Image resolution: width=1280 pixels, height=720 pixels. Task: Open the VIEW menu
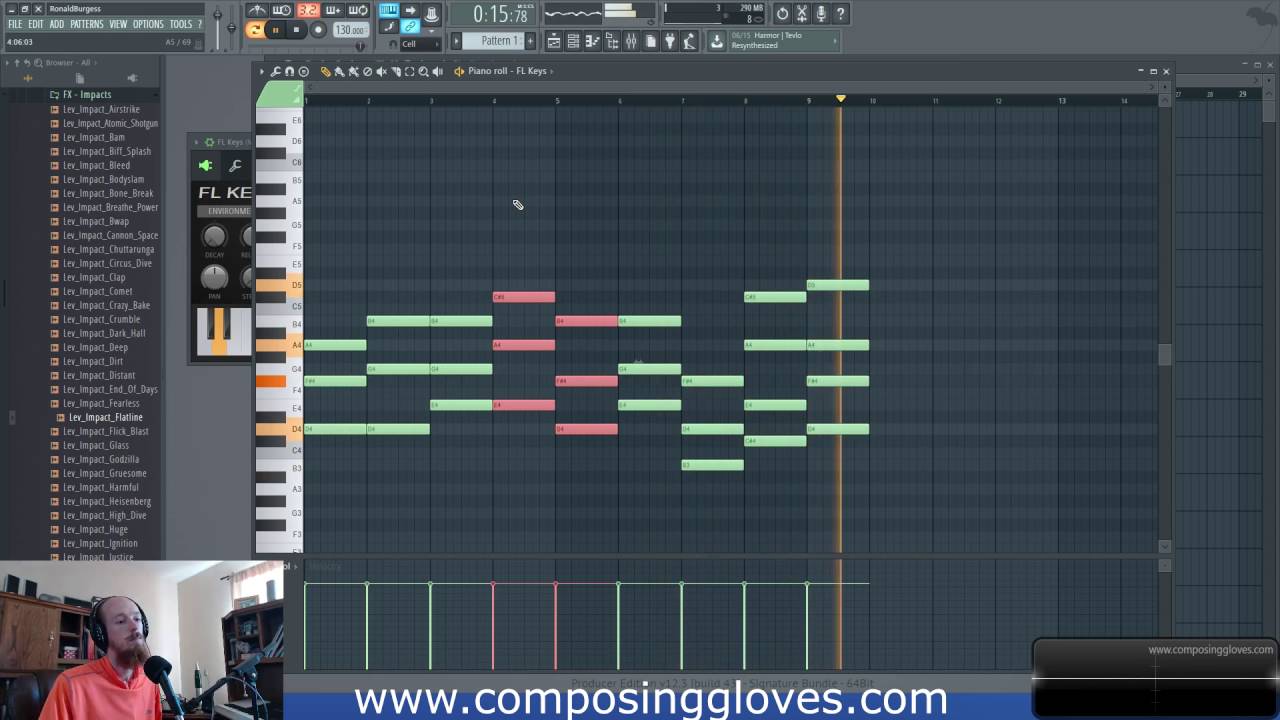(118, 24)
